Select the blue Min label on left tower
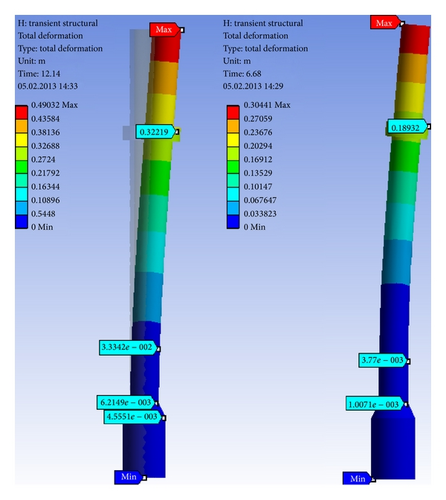 tap(129, 477)
